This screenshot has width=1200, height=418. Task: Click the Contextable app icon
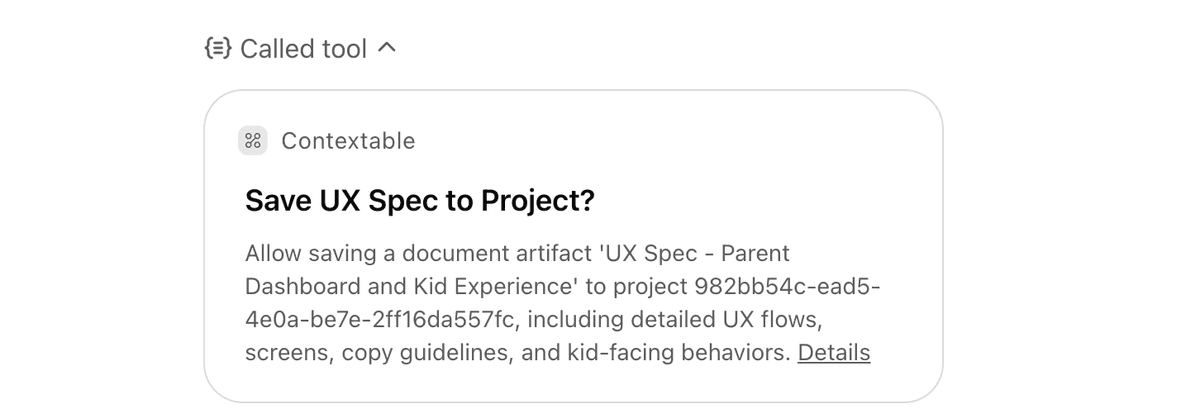tap(253, 141)
